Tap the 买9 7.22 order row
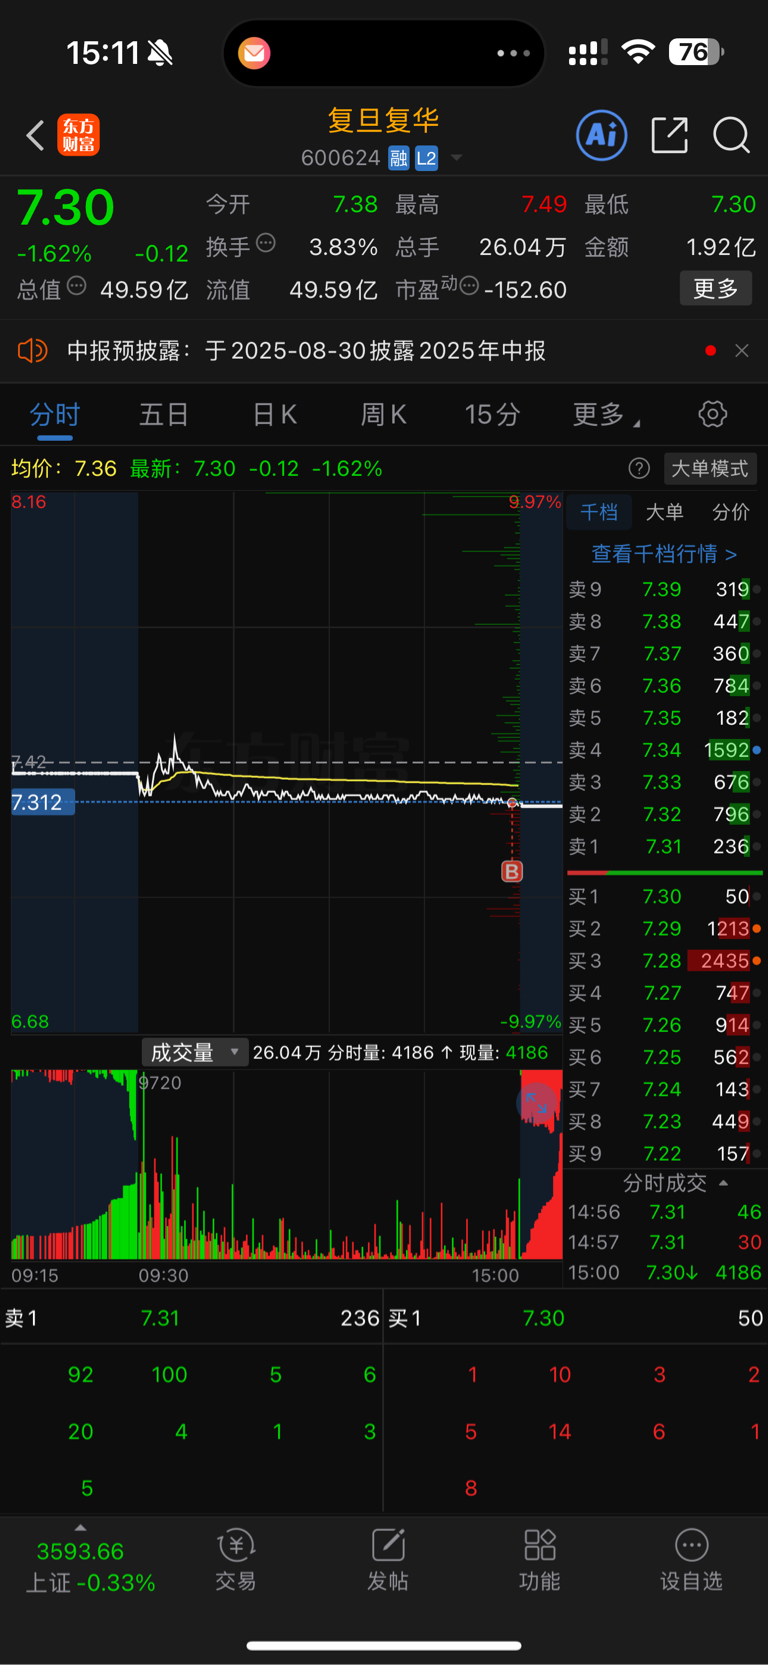768x1665 pixels. [x=665, y=1154]
